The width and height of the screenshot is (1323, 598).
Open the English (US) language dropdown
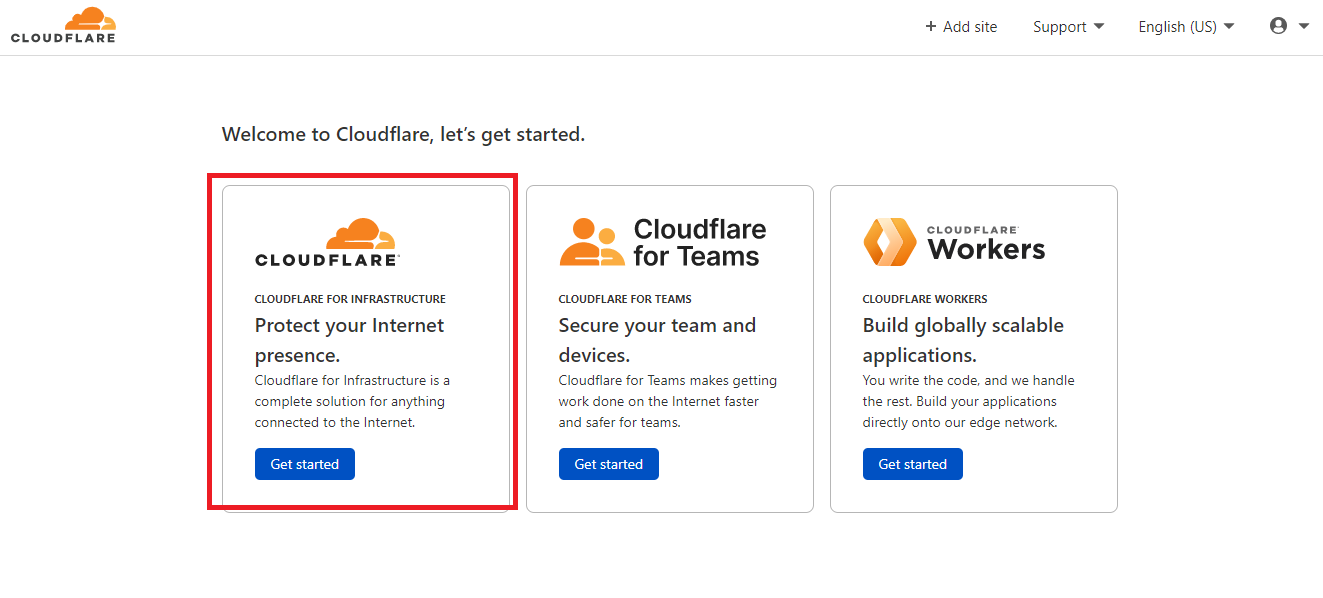[x=1186, y=27]
